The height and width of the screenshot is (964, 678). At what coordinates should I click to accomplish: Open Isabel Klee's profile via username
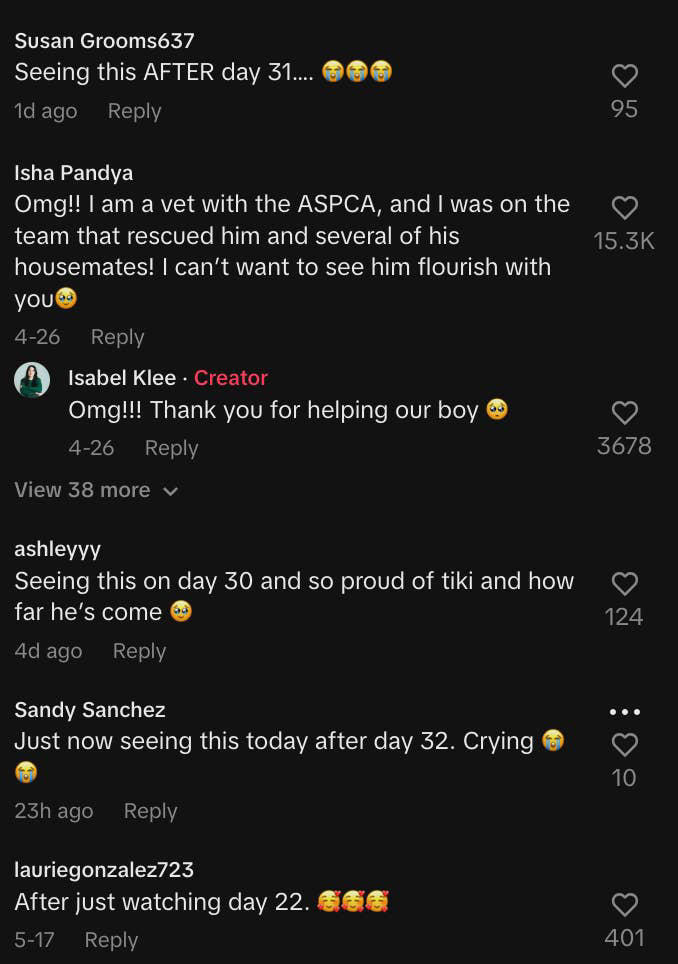click(x=122, y=378)
